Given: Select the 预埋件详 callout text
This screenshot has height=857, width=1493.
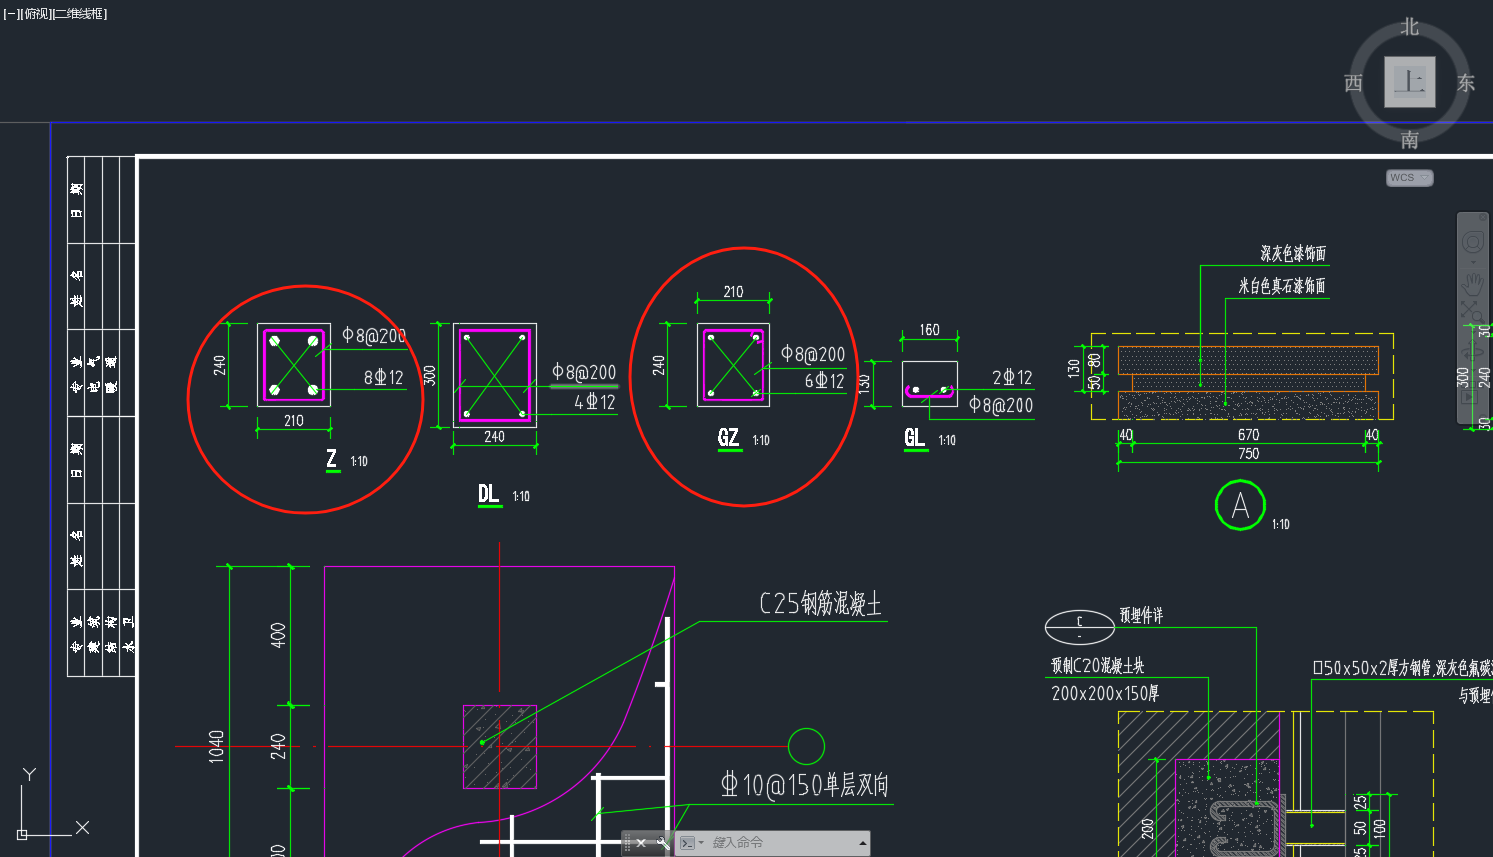Looking at the screenshot, I should coord(1141,615).
